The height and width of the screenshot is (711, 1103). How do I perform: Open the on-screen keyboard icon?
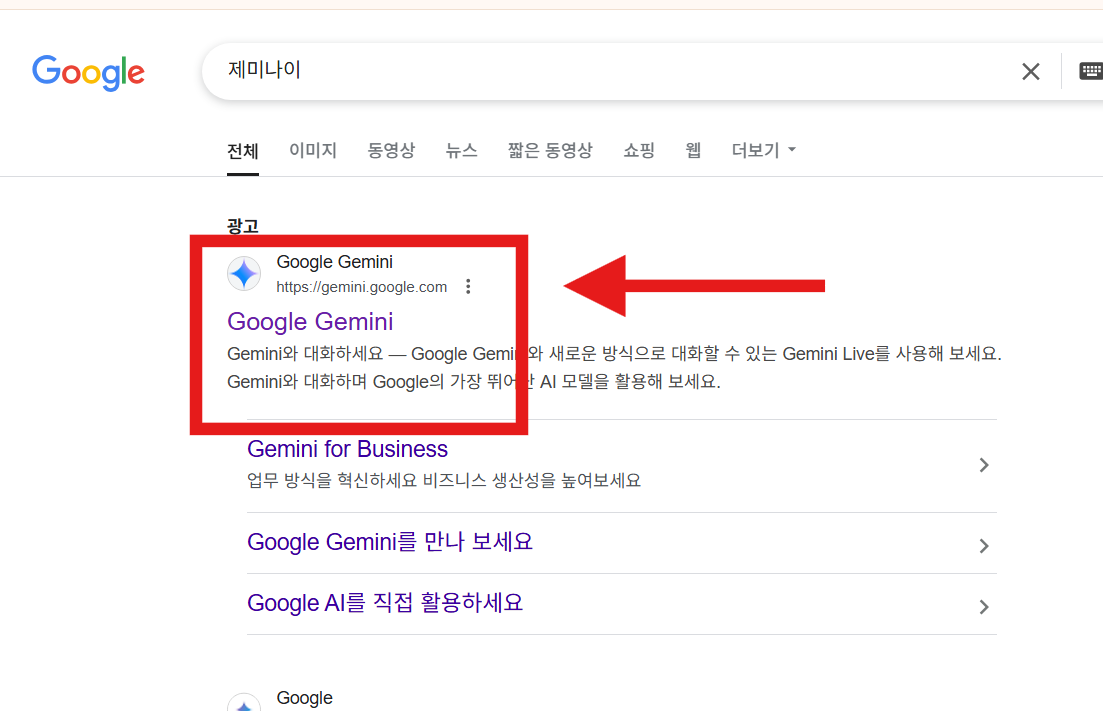pyautogui.click(x=1091, y=71)
